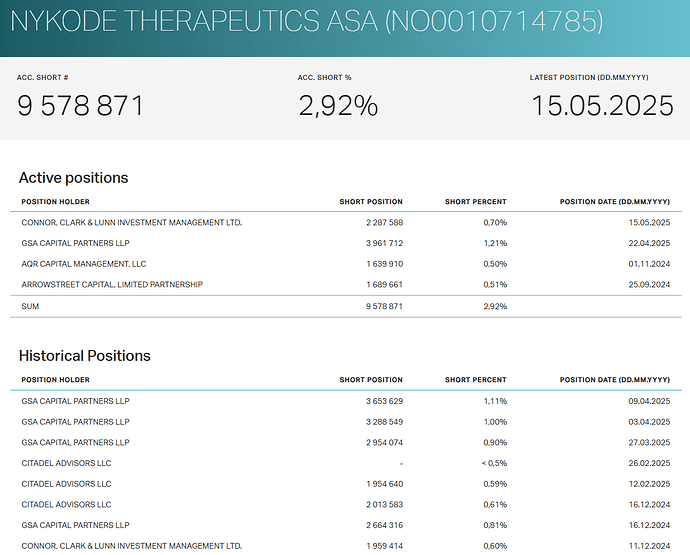Click the 0,50% short percent cell

pyautogui.click(x=495, y=264)
